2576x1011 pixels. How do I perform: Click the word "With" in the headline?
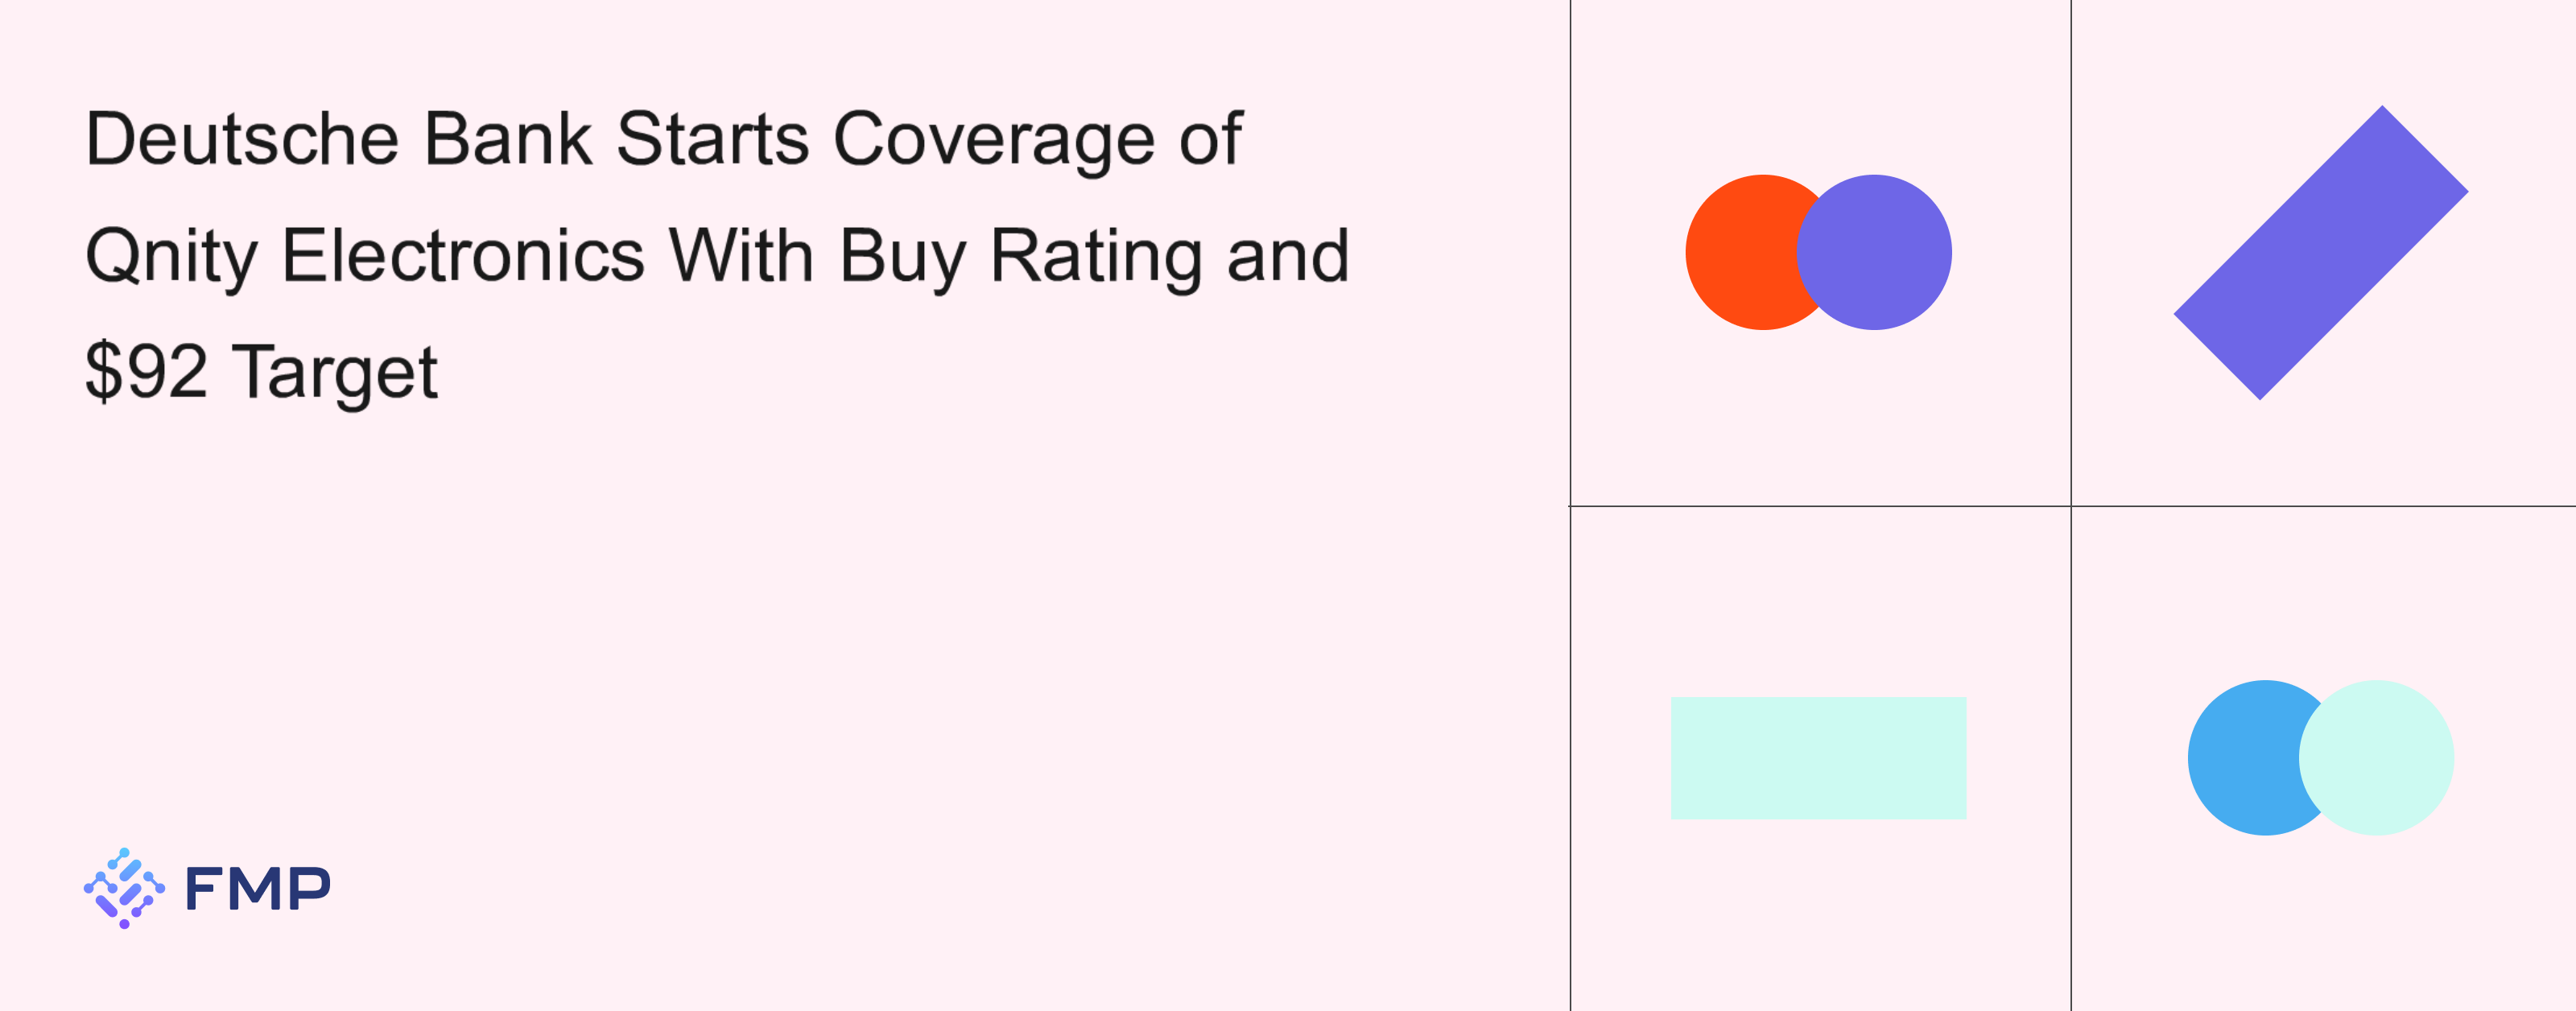pos(741,256)
